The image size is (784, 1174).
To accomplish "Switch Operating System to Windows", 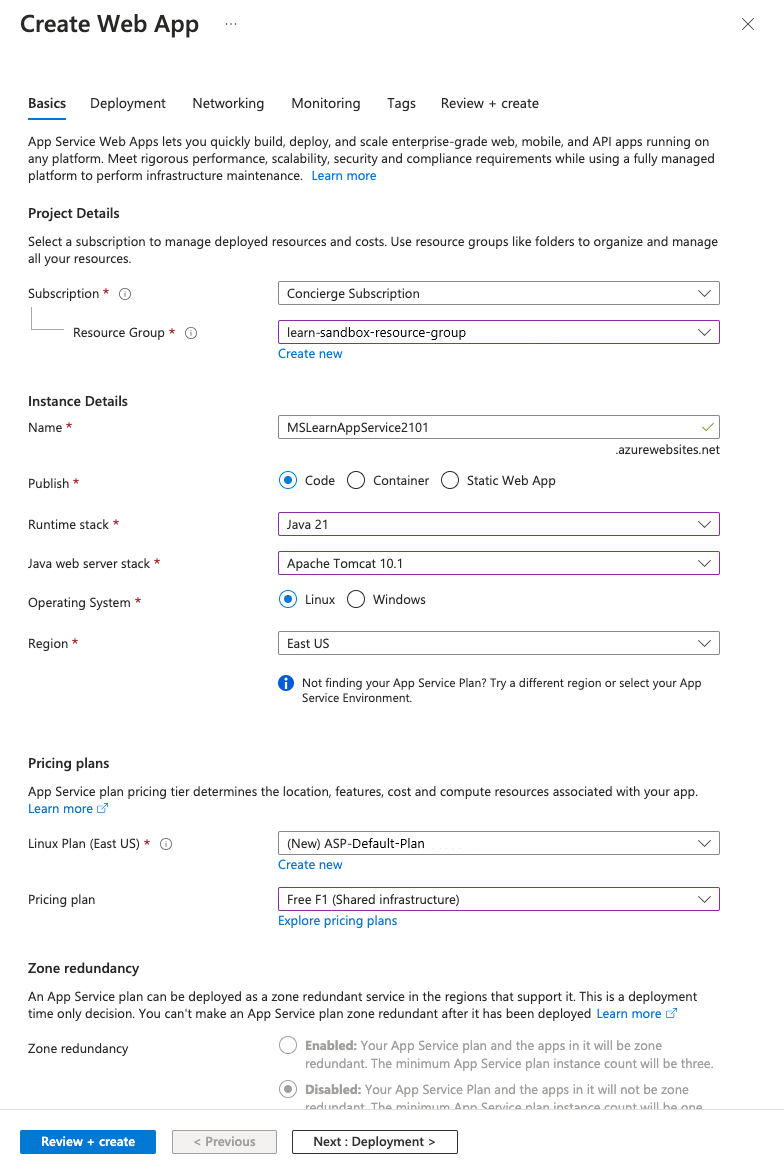I will coord(356,599).
